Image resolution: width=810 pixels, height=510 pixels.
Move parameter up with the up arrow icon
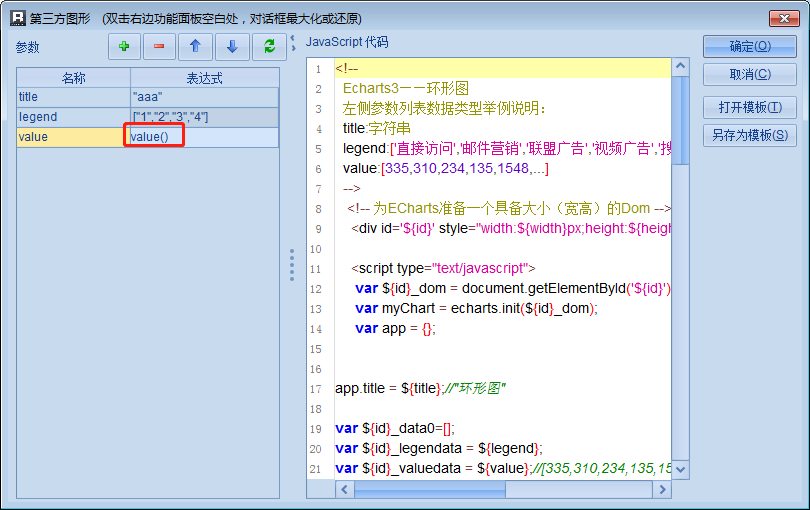click(x=196, y=46)
